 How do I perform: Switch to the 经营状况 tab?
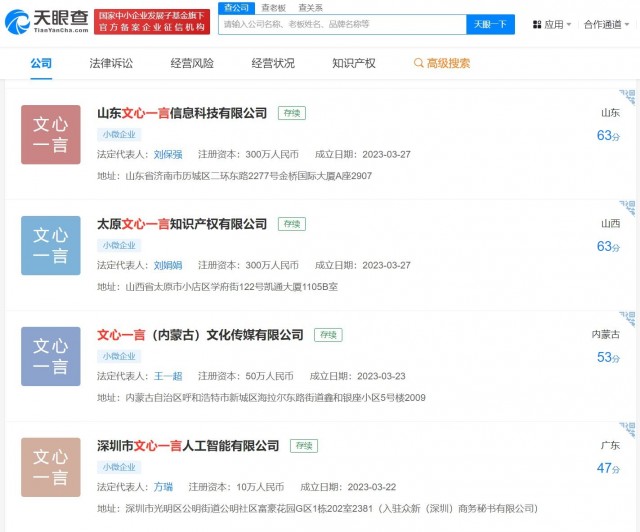click(x=273, y=63)
